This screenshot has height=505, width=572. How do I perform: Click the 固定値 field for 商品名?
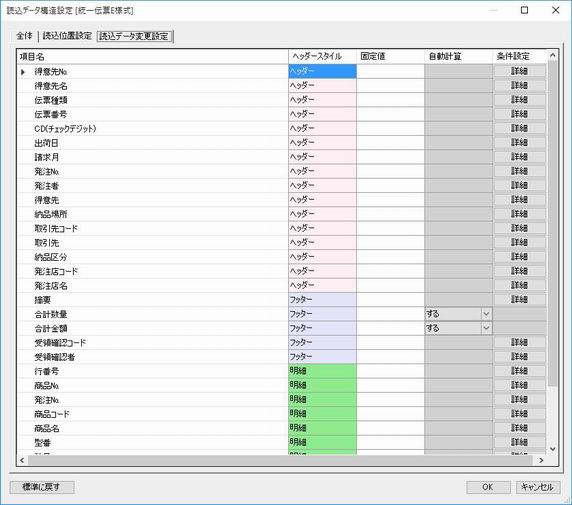pyautogui.click(x=390, y=428)
